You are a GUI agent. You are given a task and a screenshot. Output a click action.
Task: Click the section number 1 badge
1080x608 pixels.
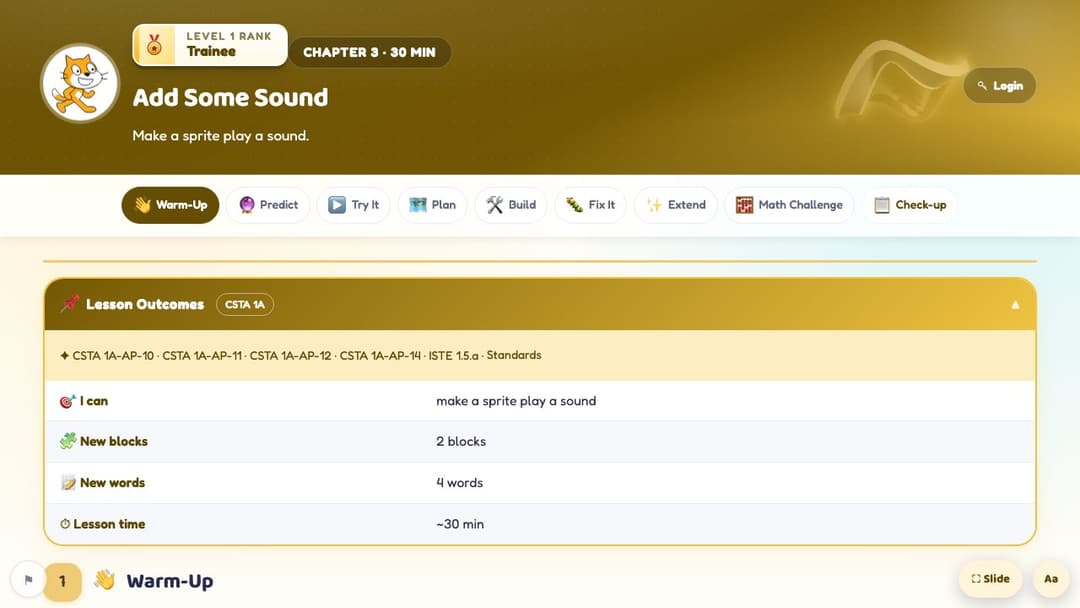[x=62, y=582]
